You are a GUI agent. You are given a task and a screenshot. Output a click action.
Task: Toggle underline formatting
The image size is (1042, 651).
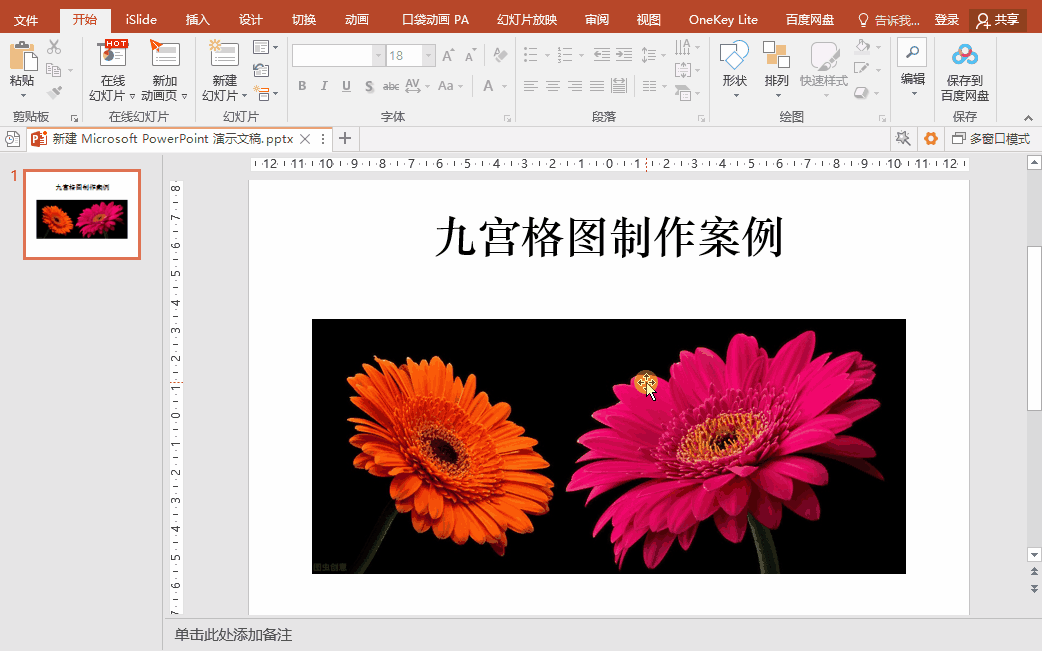344,86
